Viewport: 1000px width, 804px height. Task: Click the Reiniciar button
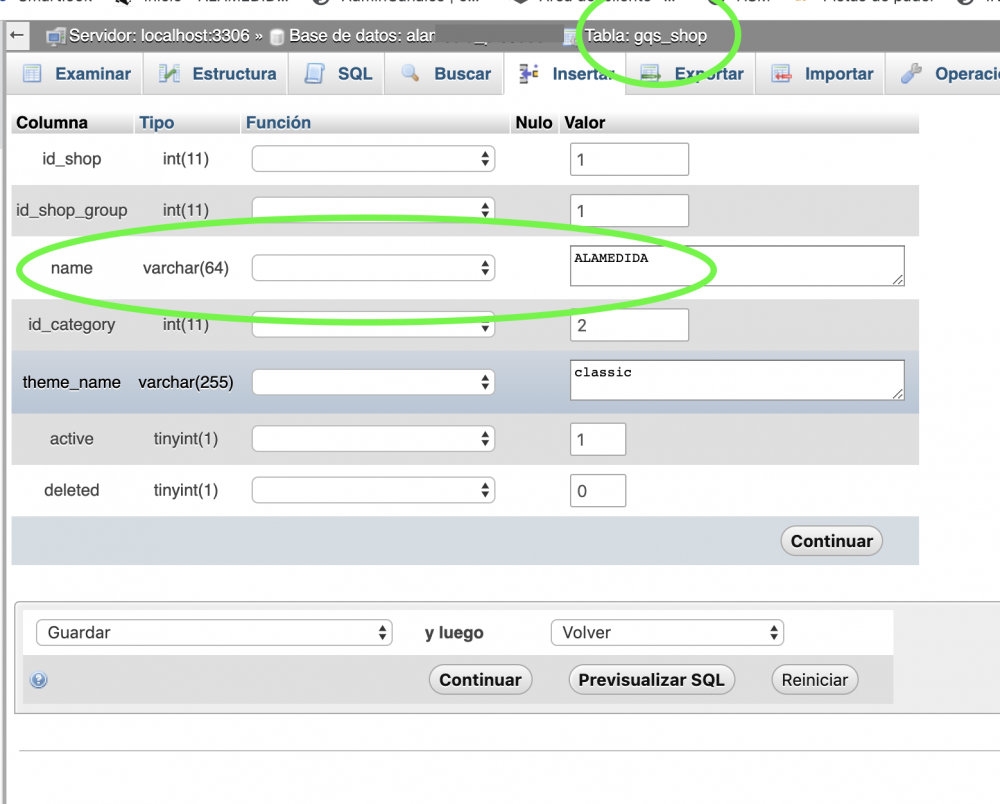(814, 680)
